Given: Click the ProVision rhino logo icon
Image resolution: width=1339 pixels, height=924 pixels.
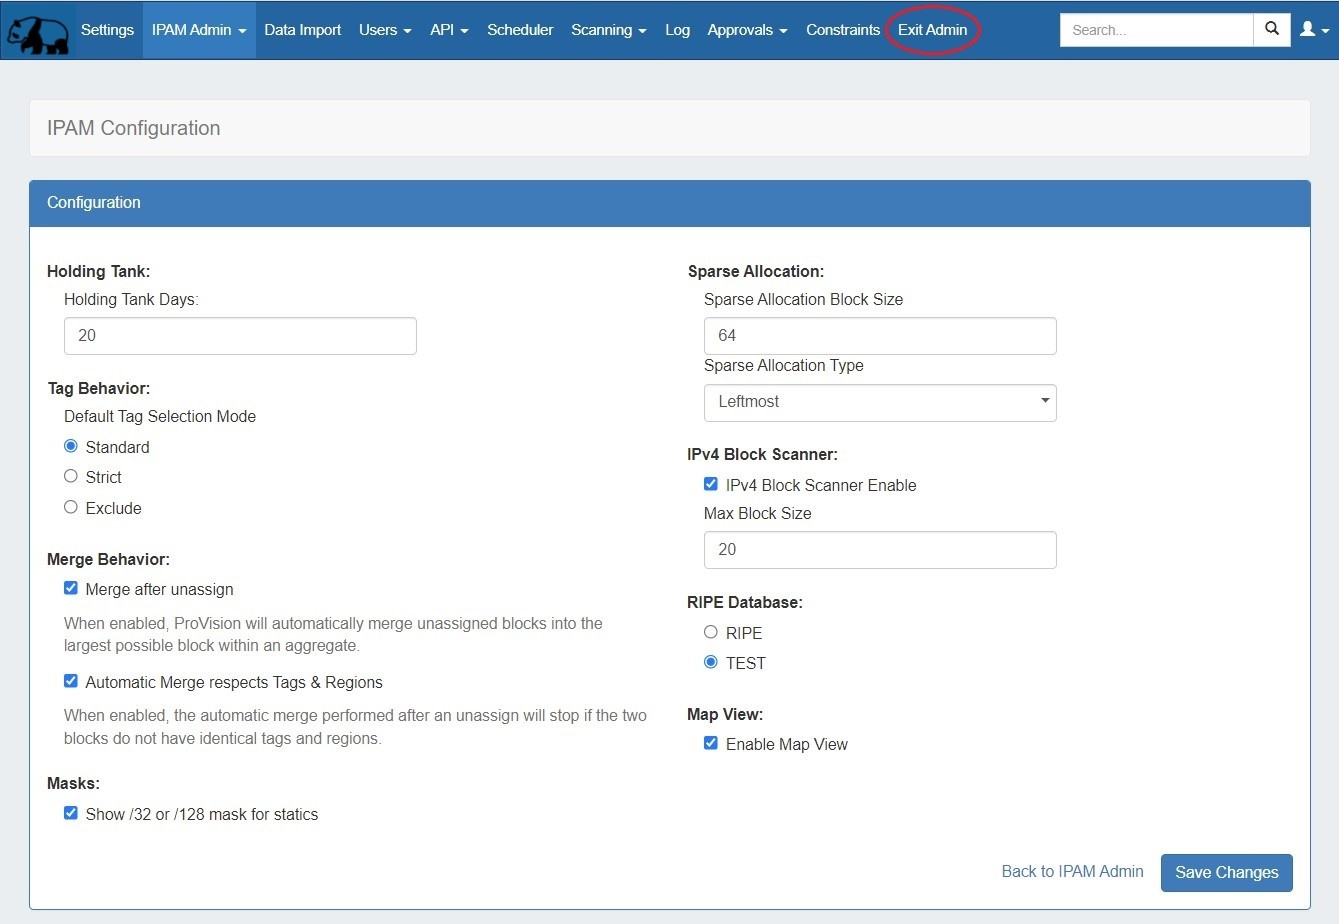Looking at the screenshot, I should pos(37,31).
